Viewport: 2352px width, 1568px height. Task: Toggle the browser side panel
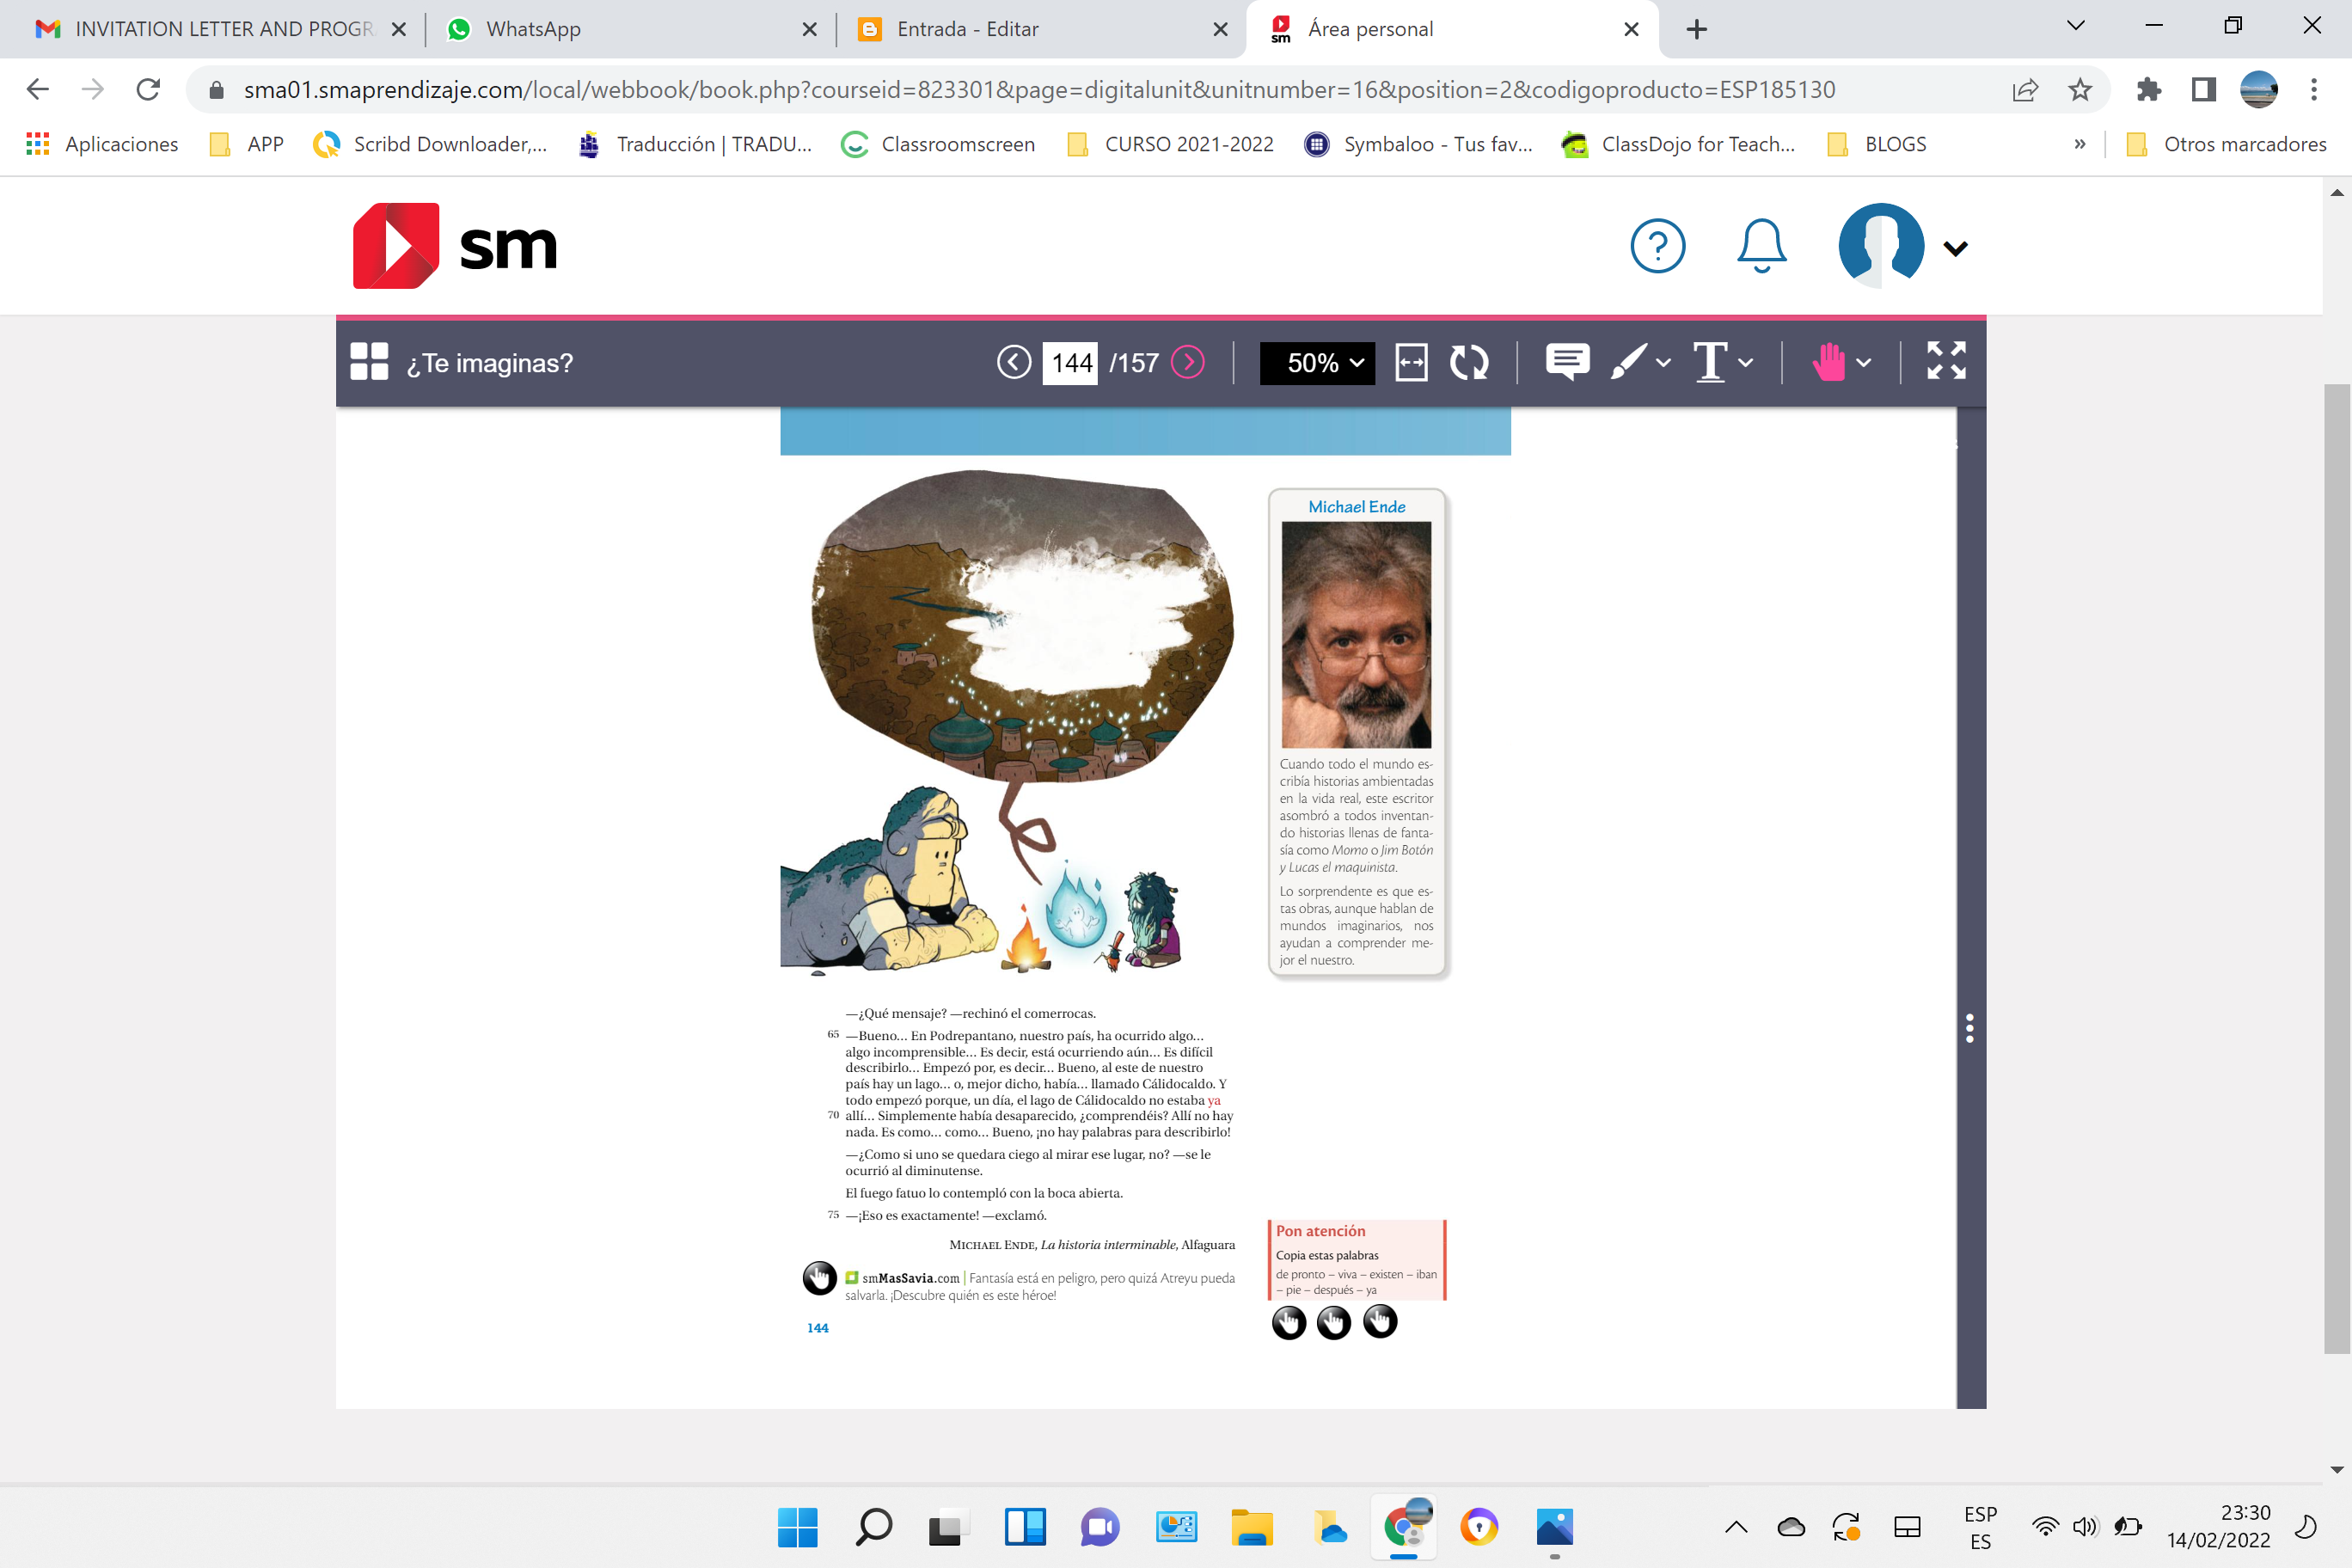point(2203,90)
